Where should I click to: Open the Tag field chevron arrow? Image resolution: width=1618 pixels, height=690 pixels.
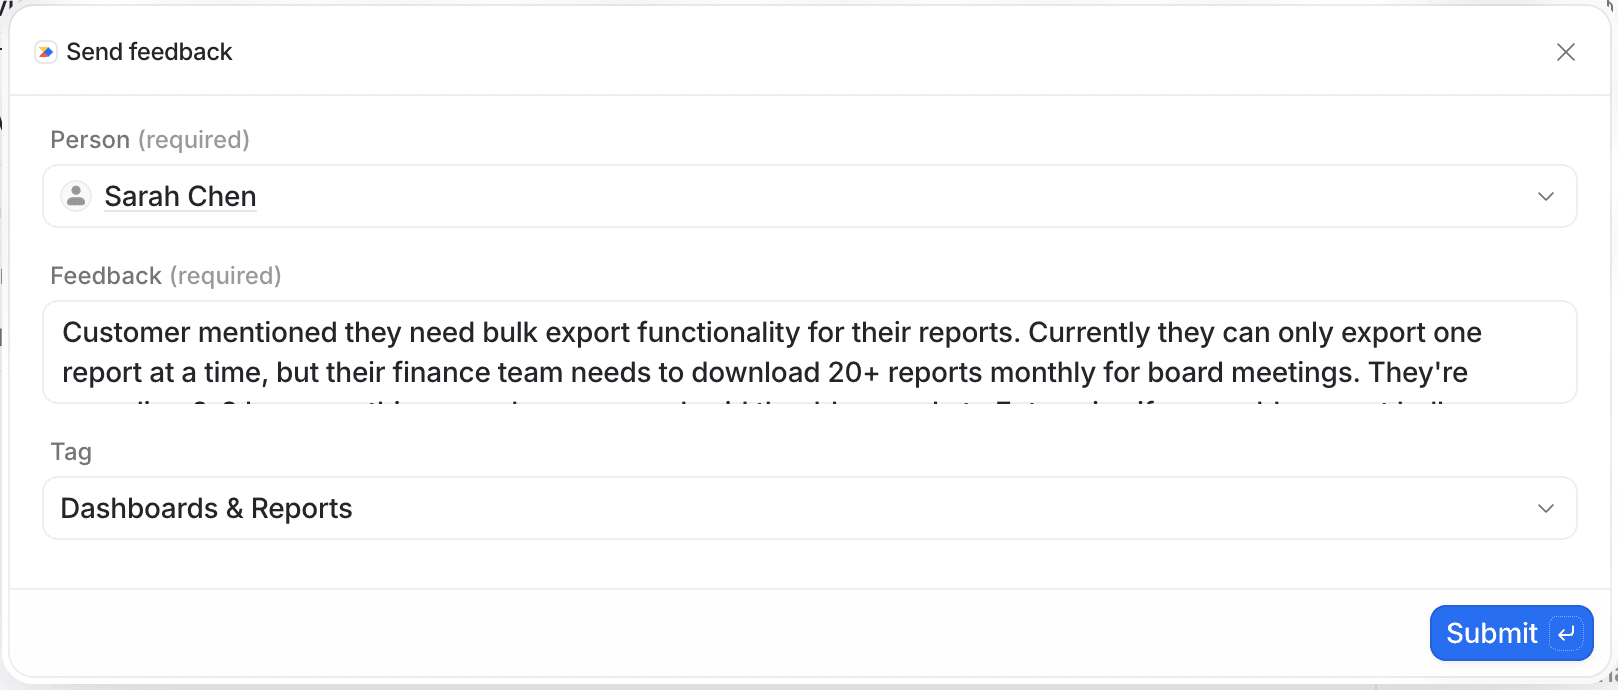click(x=1546, y=508)
